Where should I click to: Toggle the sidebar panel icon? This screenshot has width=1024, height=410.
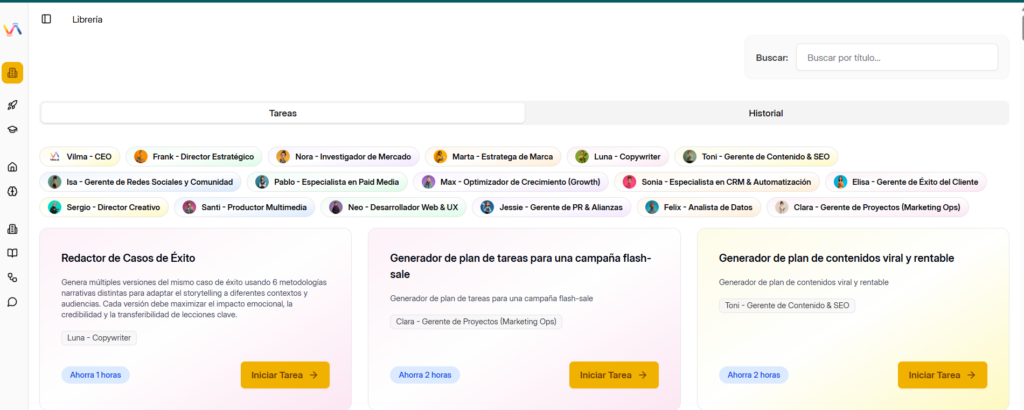47,19
